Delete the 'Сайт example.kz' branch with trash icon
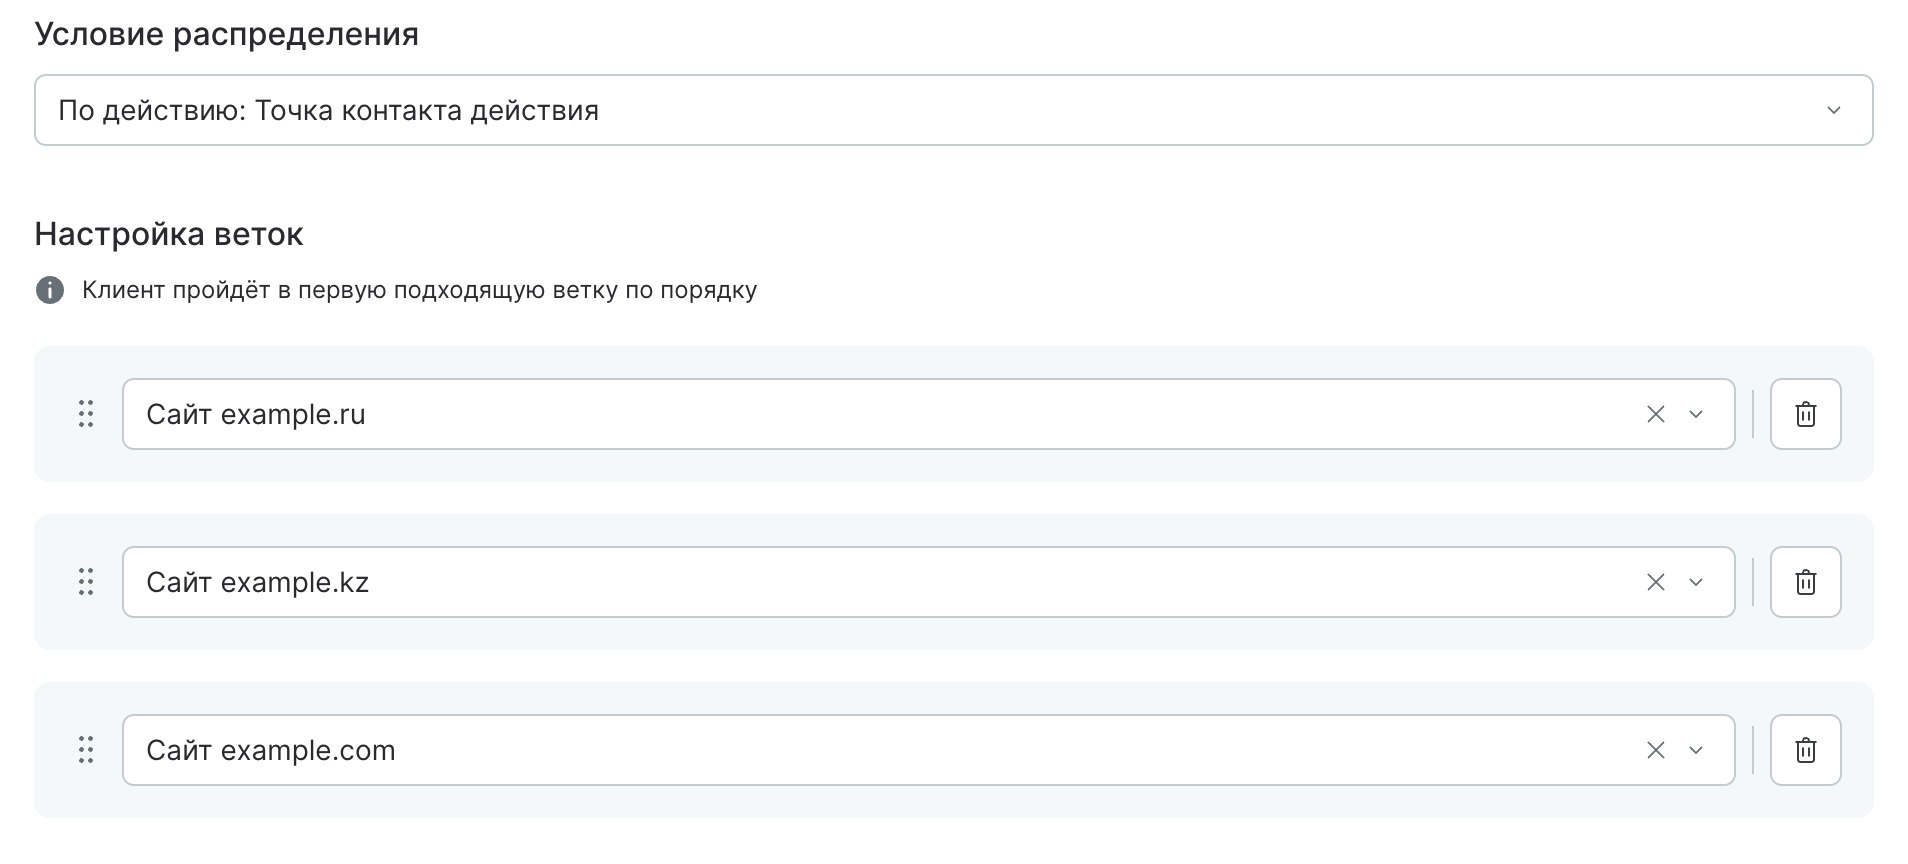Screen dimensions: 1908x864 tap(1805, 582)
